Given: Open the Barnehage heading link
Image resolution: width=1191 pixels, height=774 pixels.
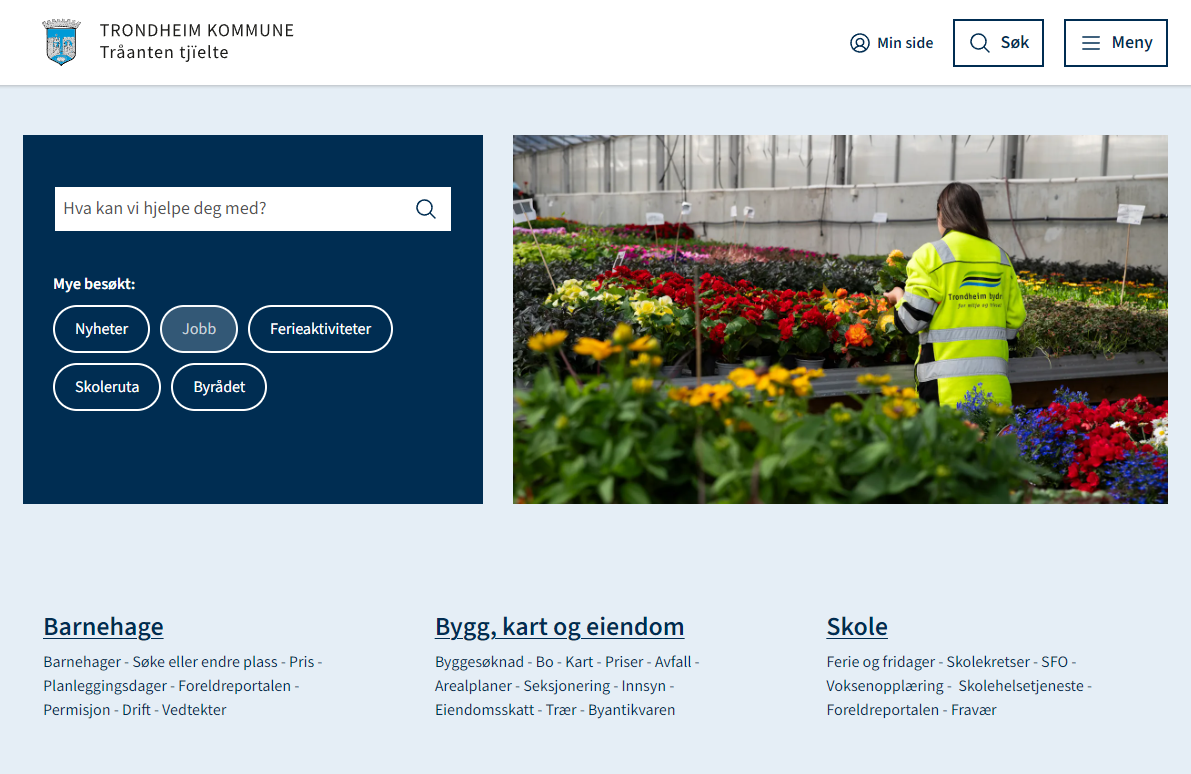Looking at the screenshot, I should click(x=103, y=627).
